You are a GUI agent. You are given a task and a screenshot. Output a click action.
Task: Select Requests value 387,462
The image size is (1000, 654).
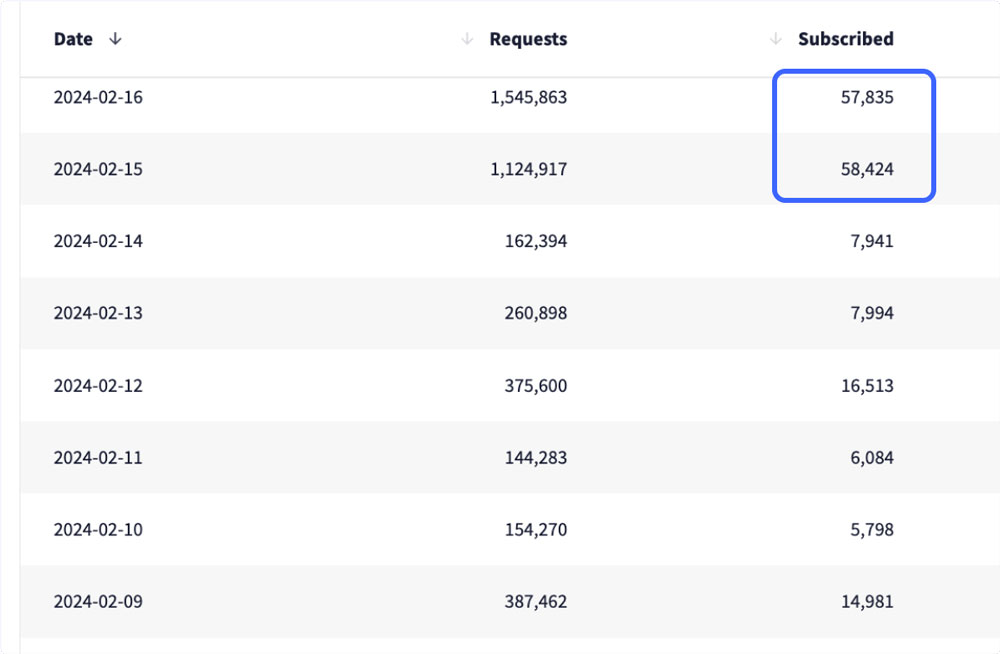(x=537, y=602)
